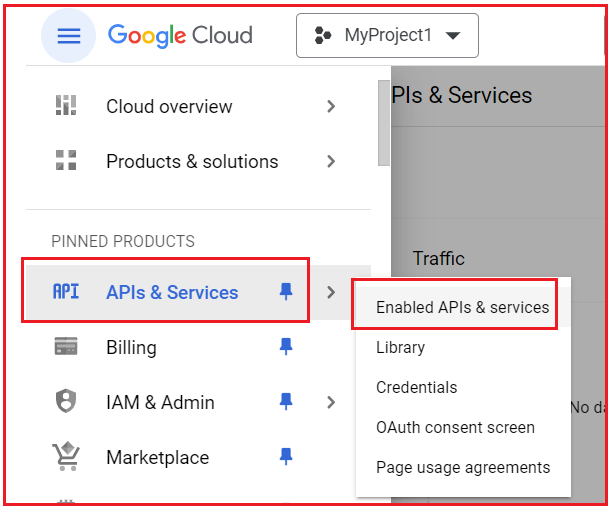Expand the Cloud overview submenu chevron
The width and height of the screenshot is (610, 507).
pyautogui.click(x=331, y=106)
